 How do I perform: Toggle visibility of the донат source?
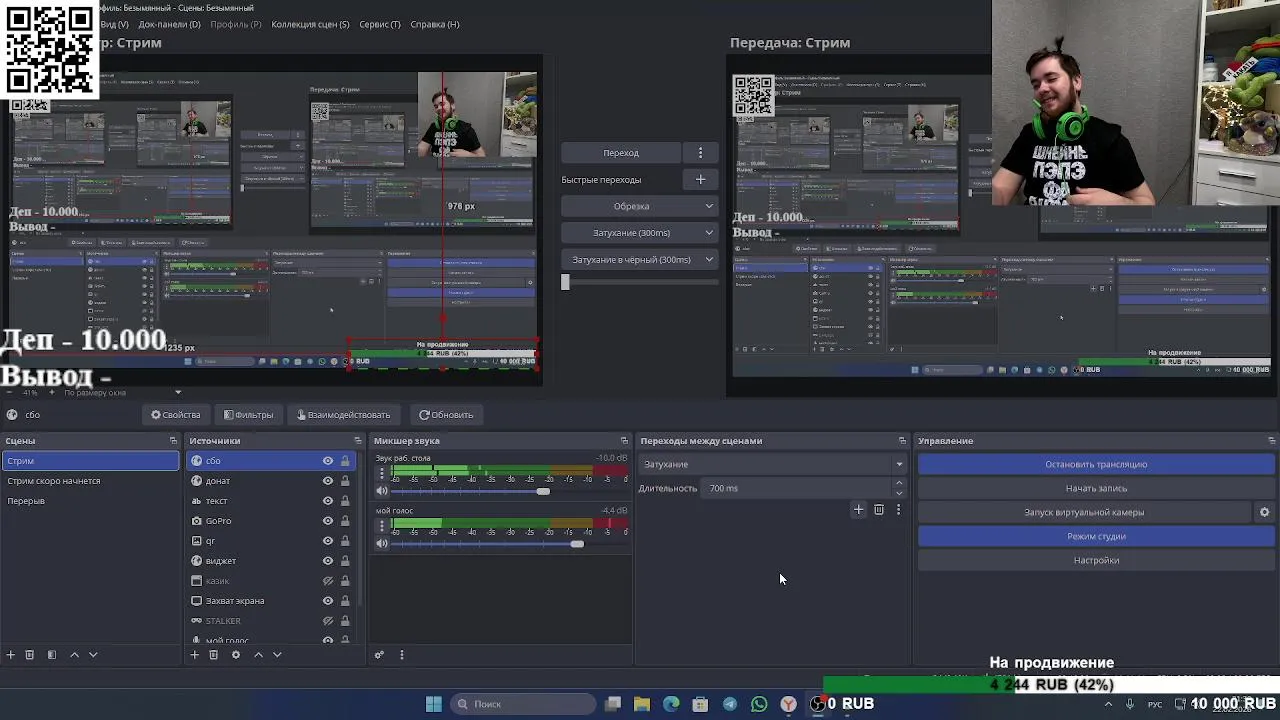click(327, 481)
